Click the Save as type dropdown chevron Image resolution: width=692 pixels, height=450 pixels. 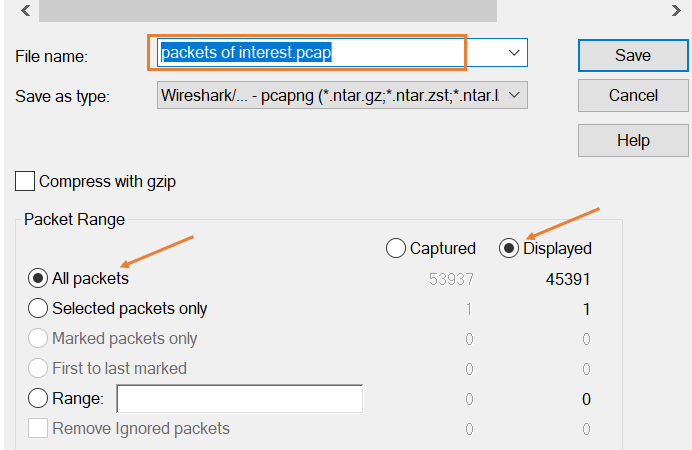pos(514,95)
